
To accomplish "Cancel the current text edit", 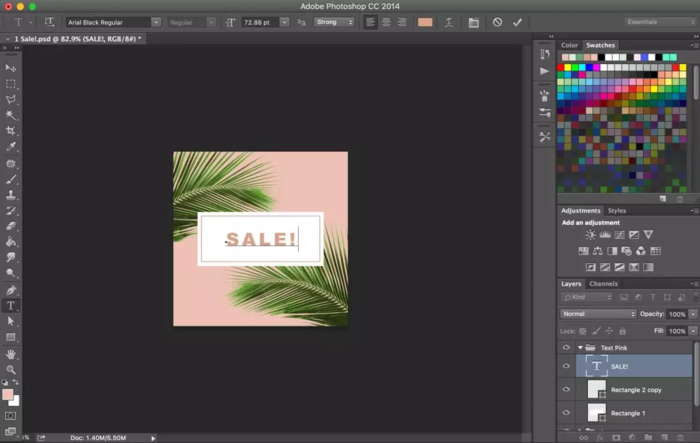I will [497, 22].
